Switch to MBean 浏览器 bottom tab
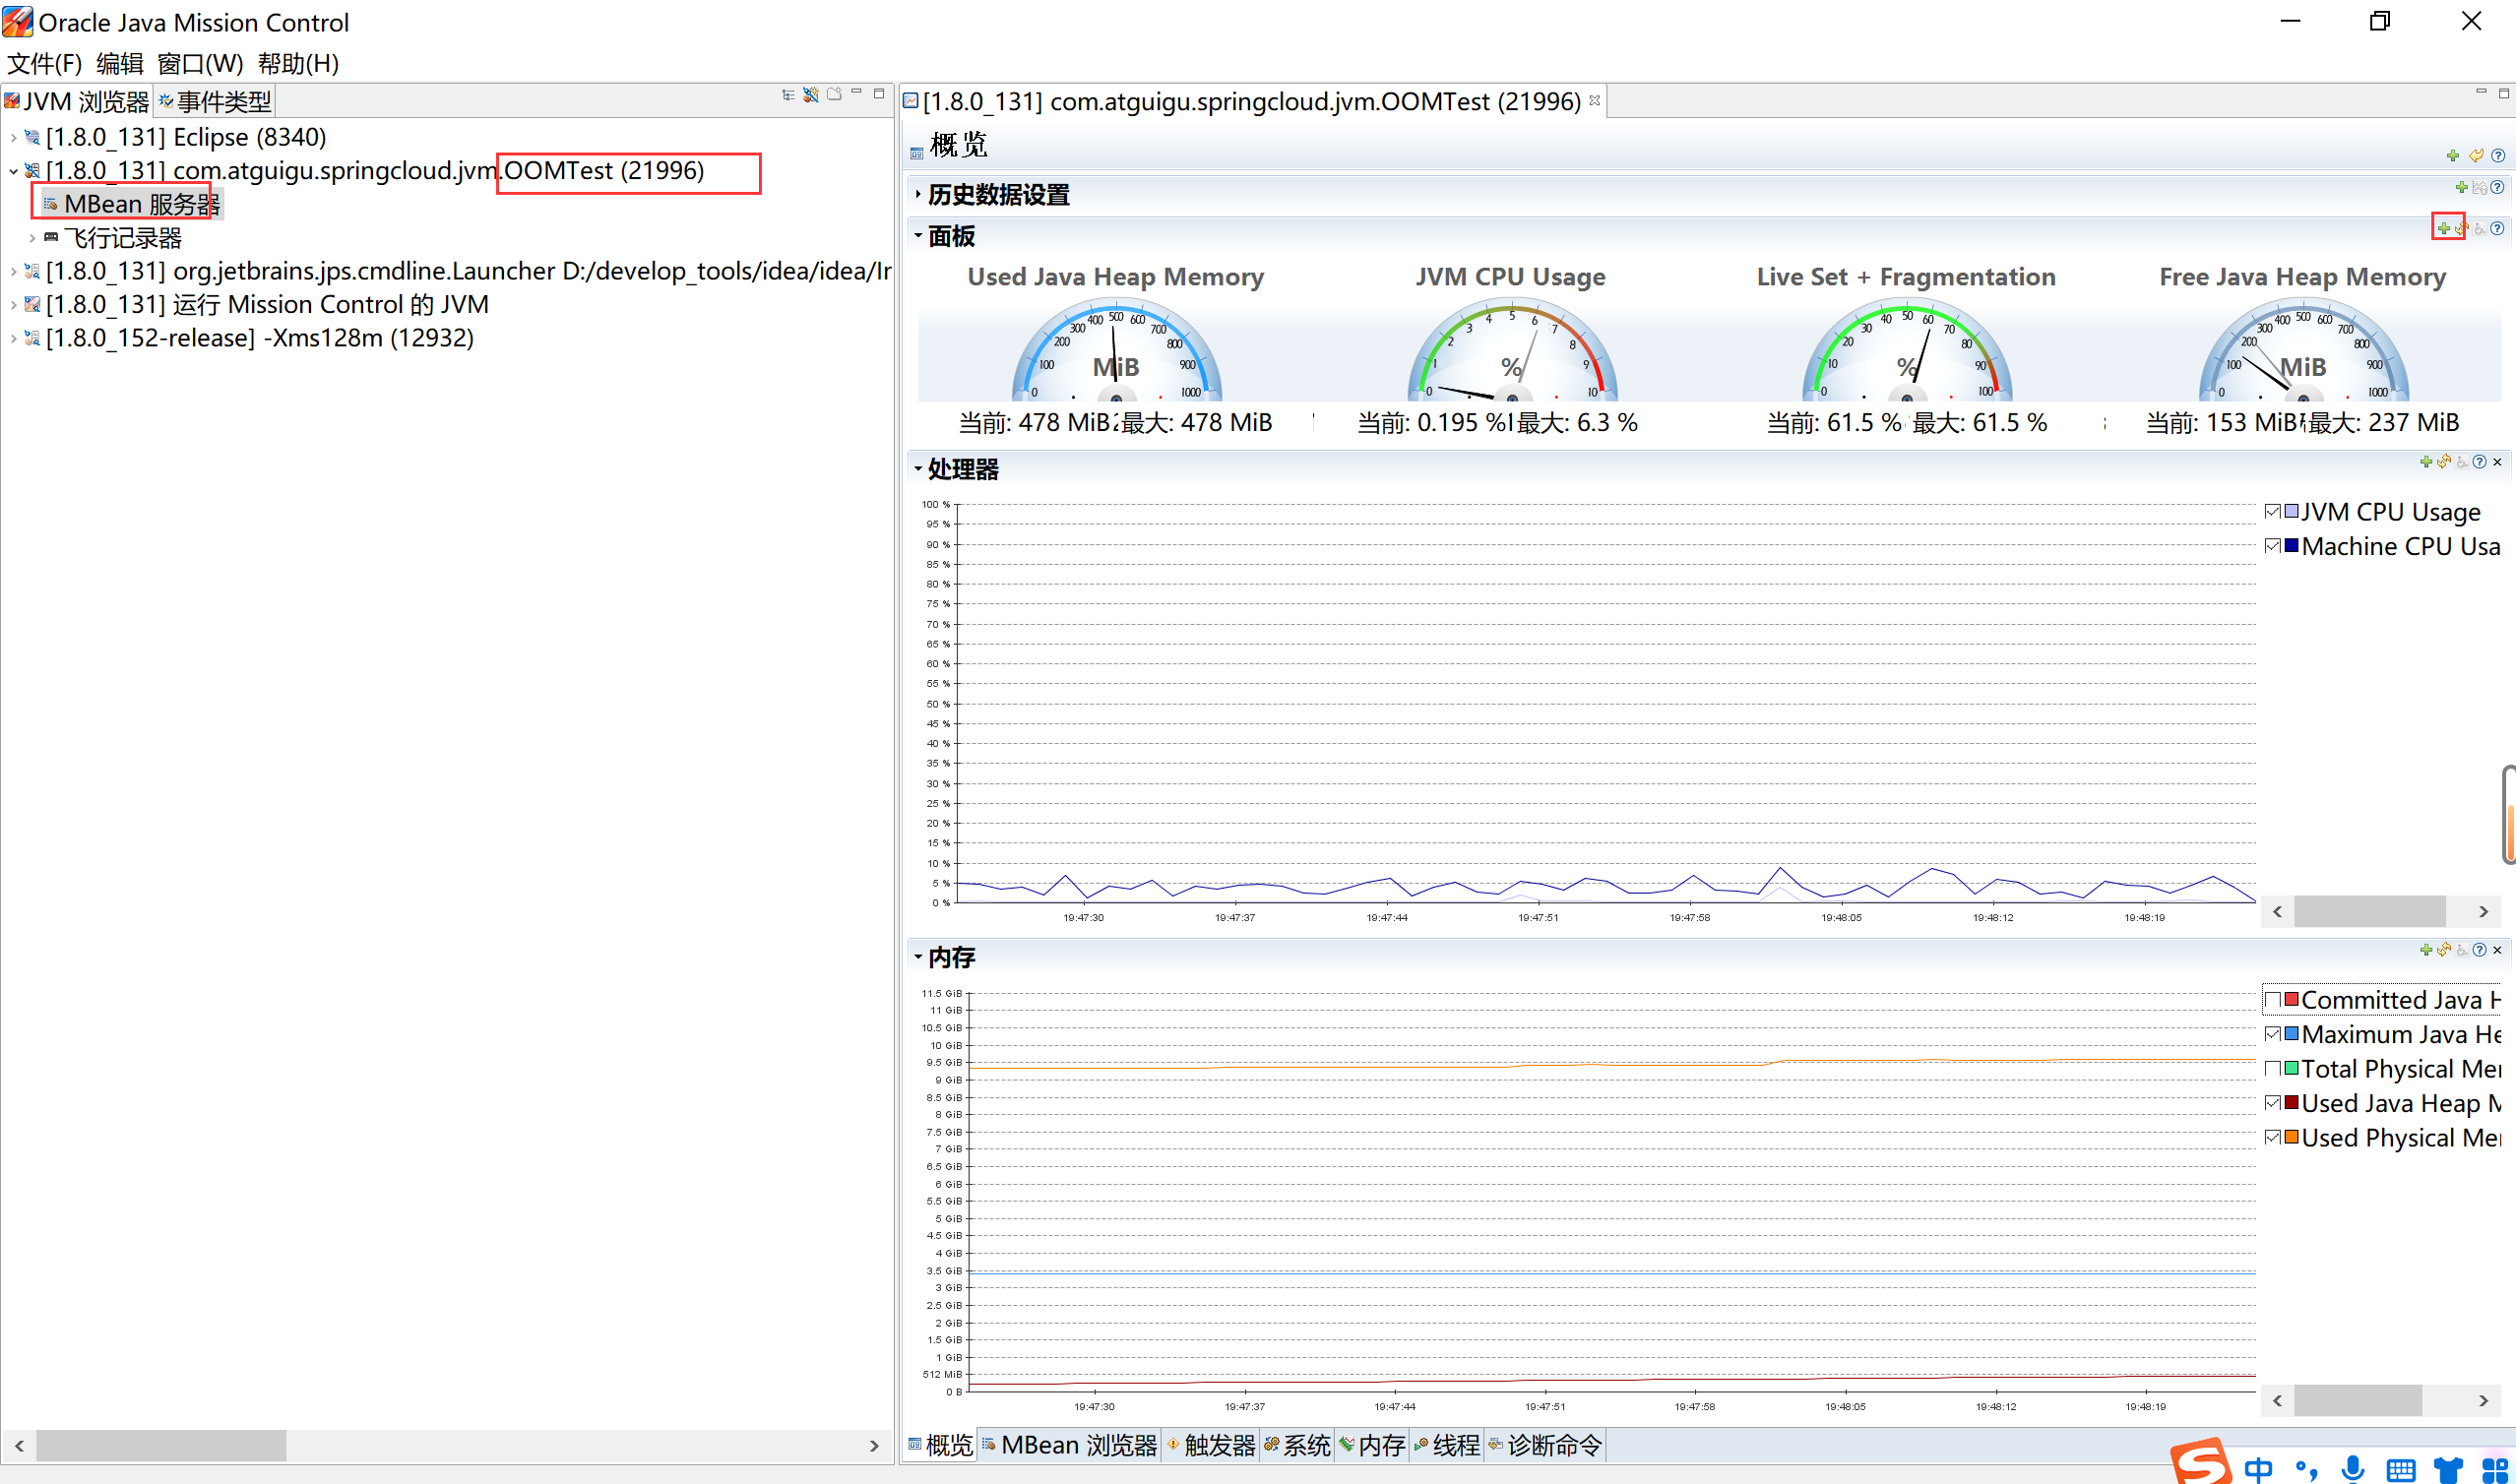The image size is (2516, 1484). click(x=1069, y=1445)
